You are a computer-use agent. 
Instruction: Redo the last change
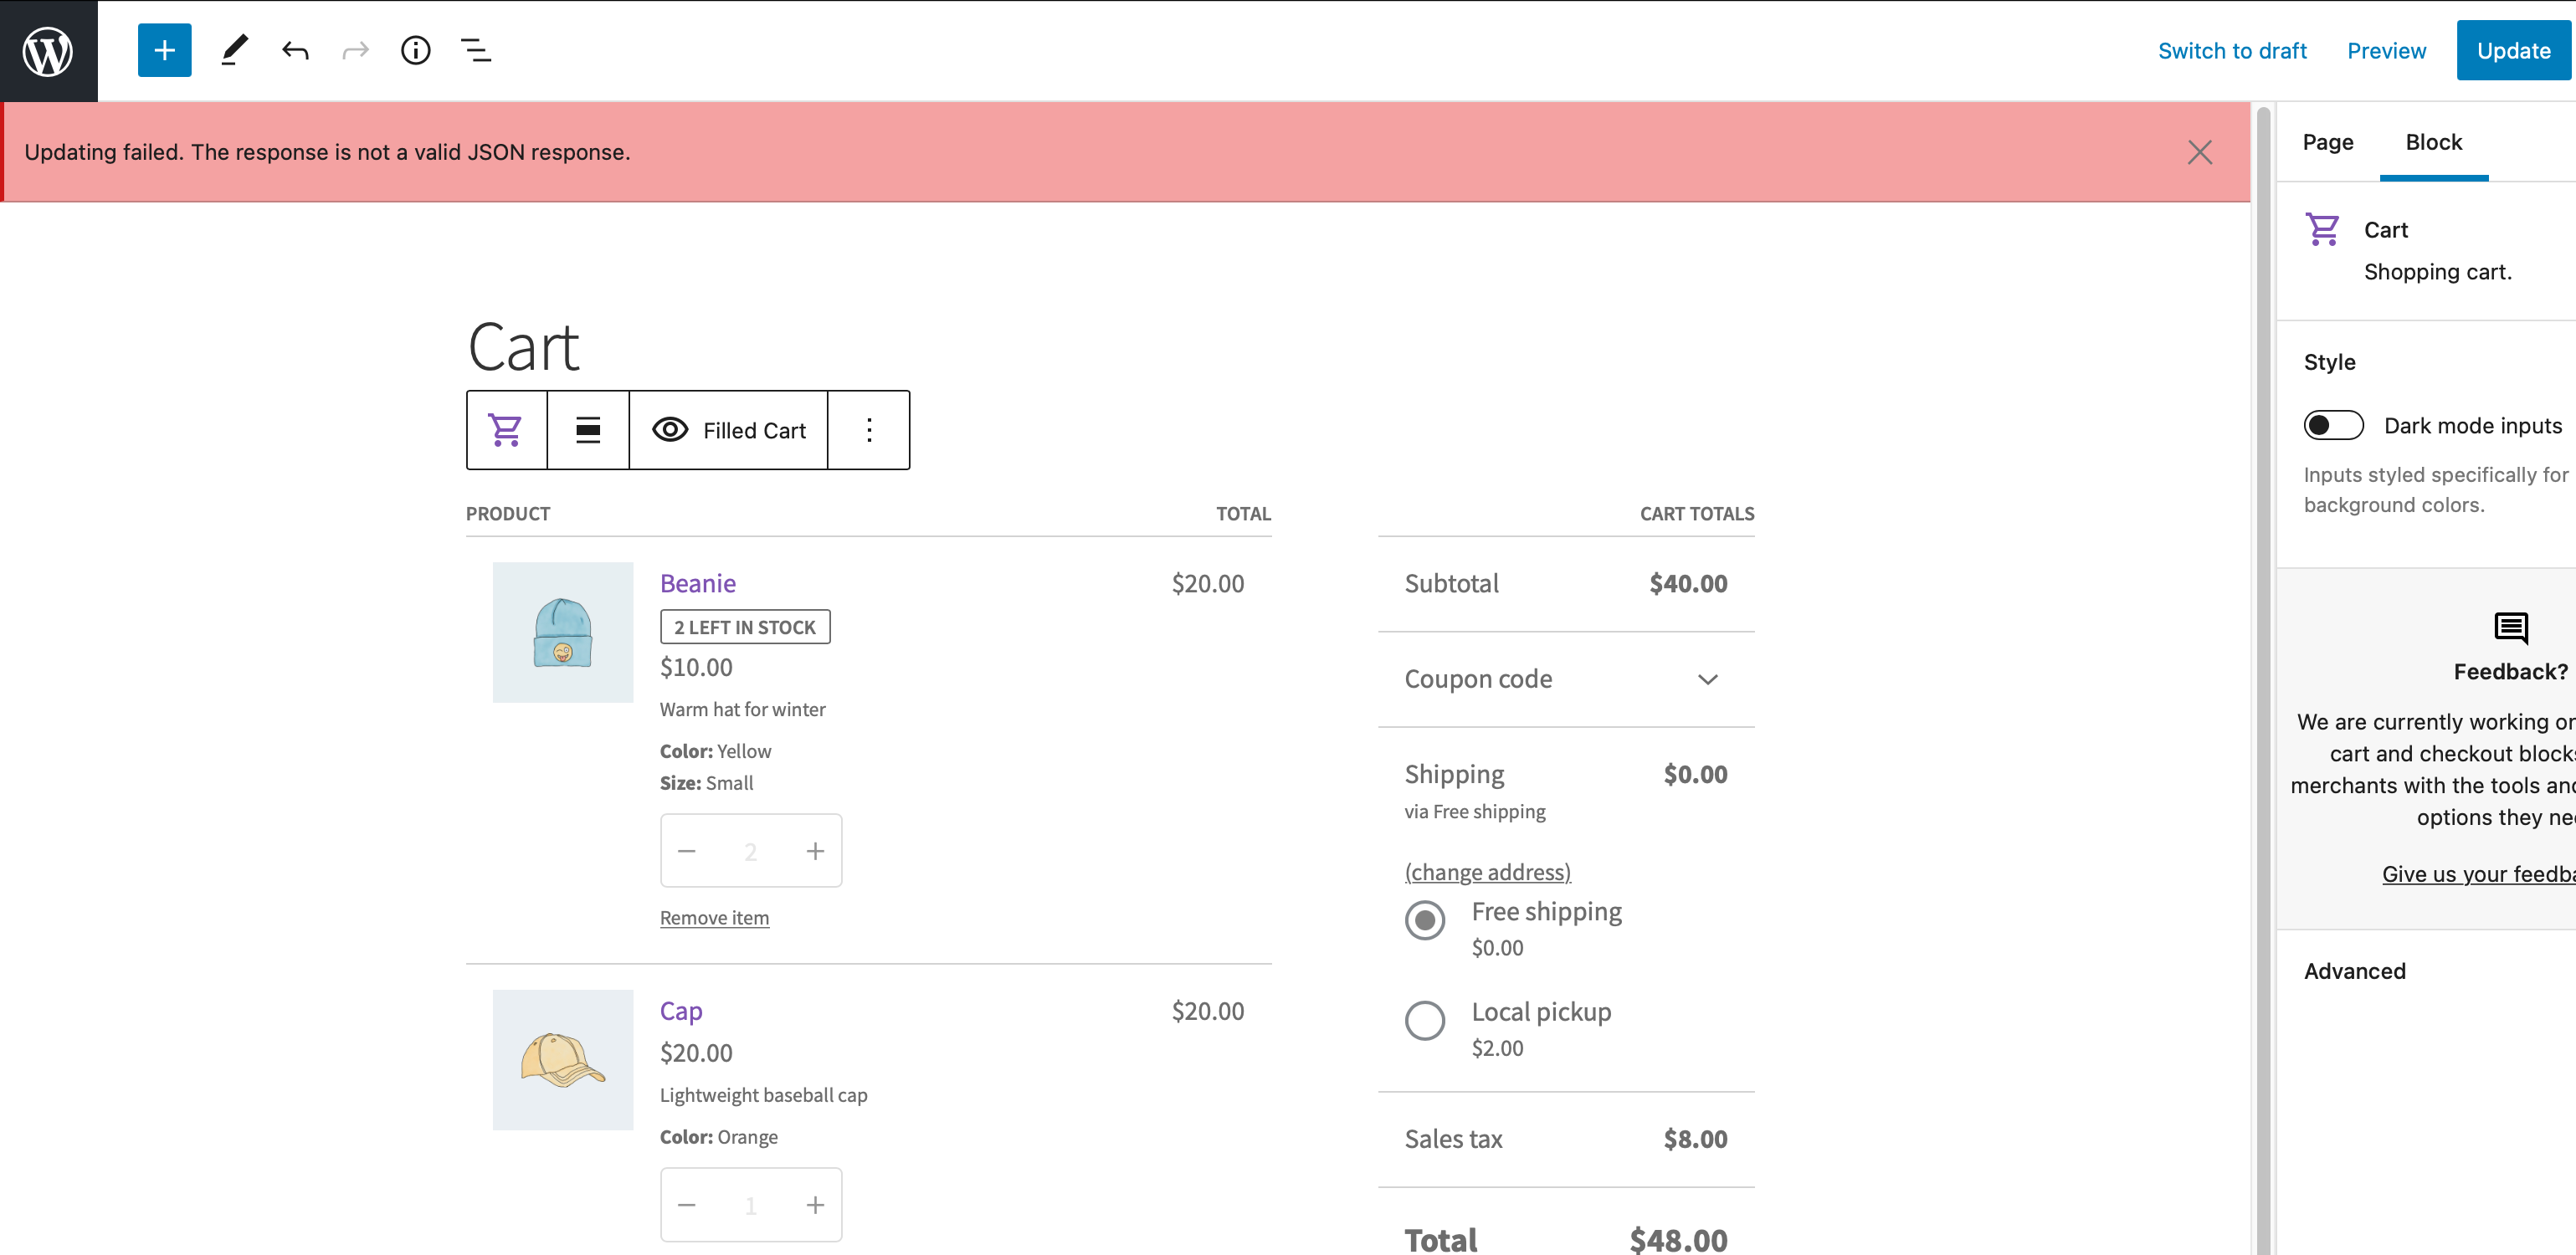pyautogui.click(x=355, y=50)
